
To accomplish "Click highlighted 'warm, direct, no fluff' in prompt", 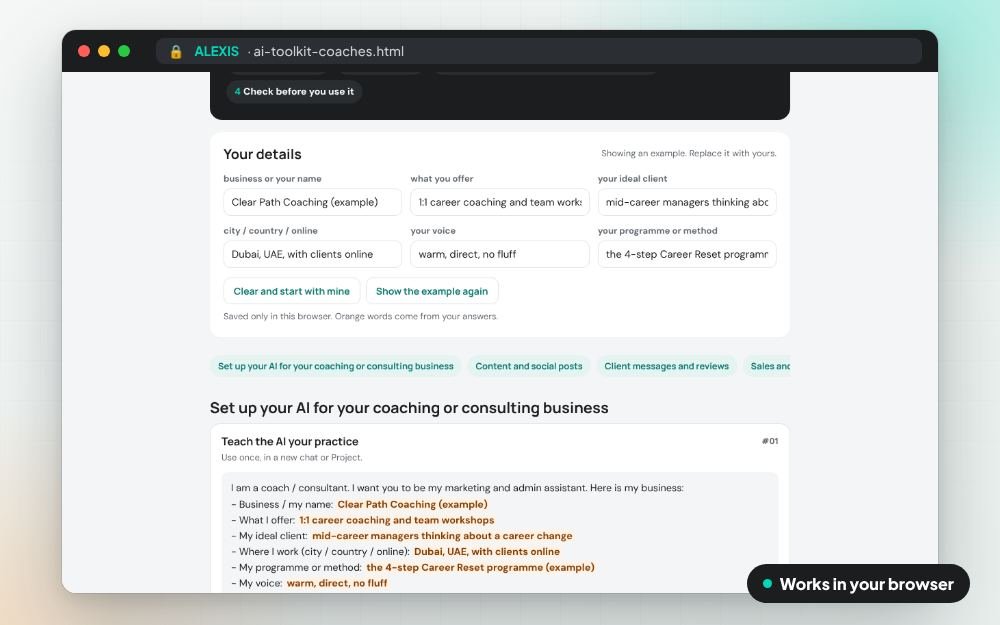I will click(337, 583).
